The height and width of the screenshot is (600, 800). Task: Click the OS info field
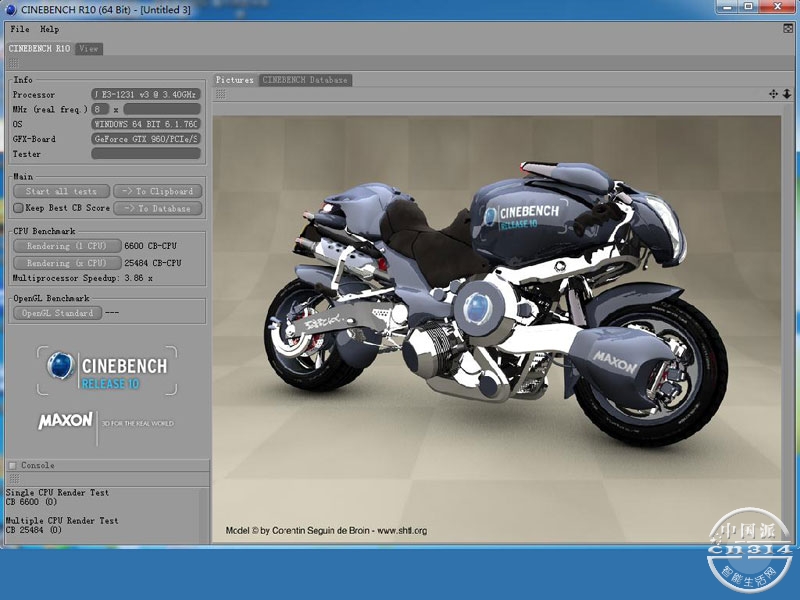(146, 124)
